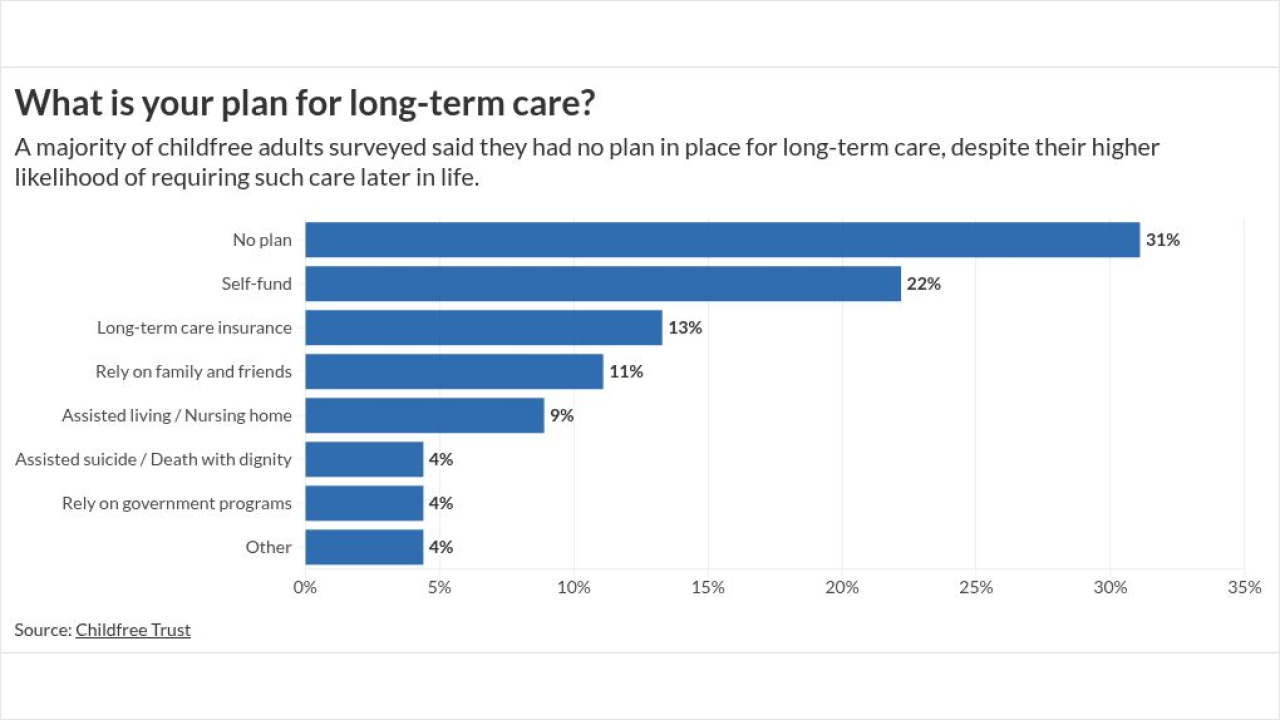Select the Self-fund axis label text

coord(257,284)
